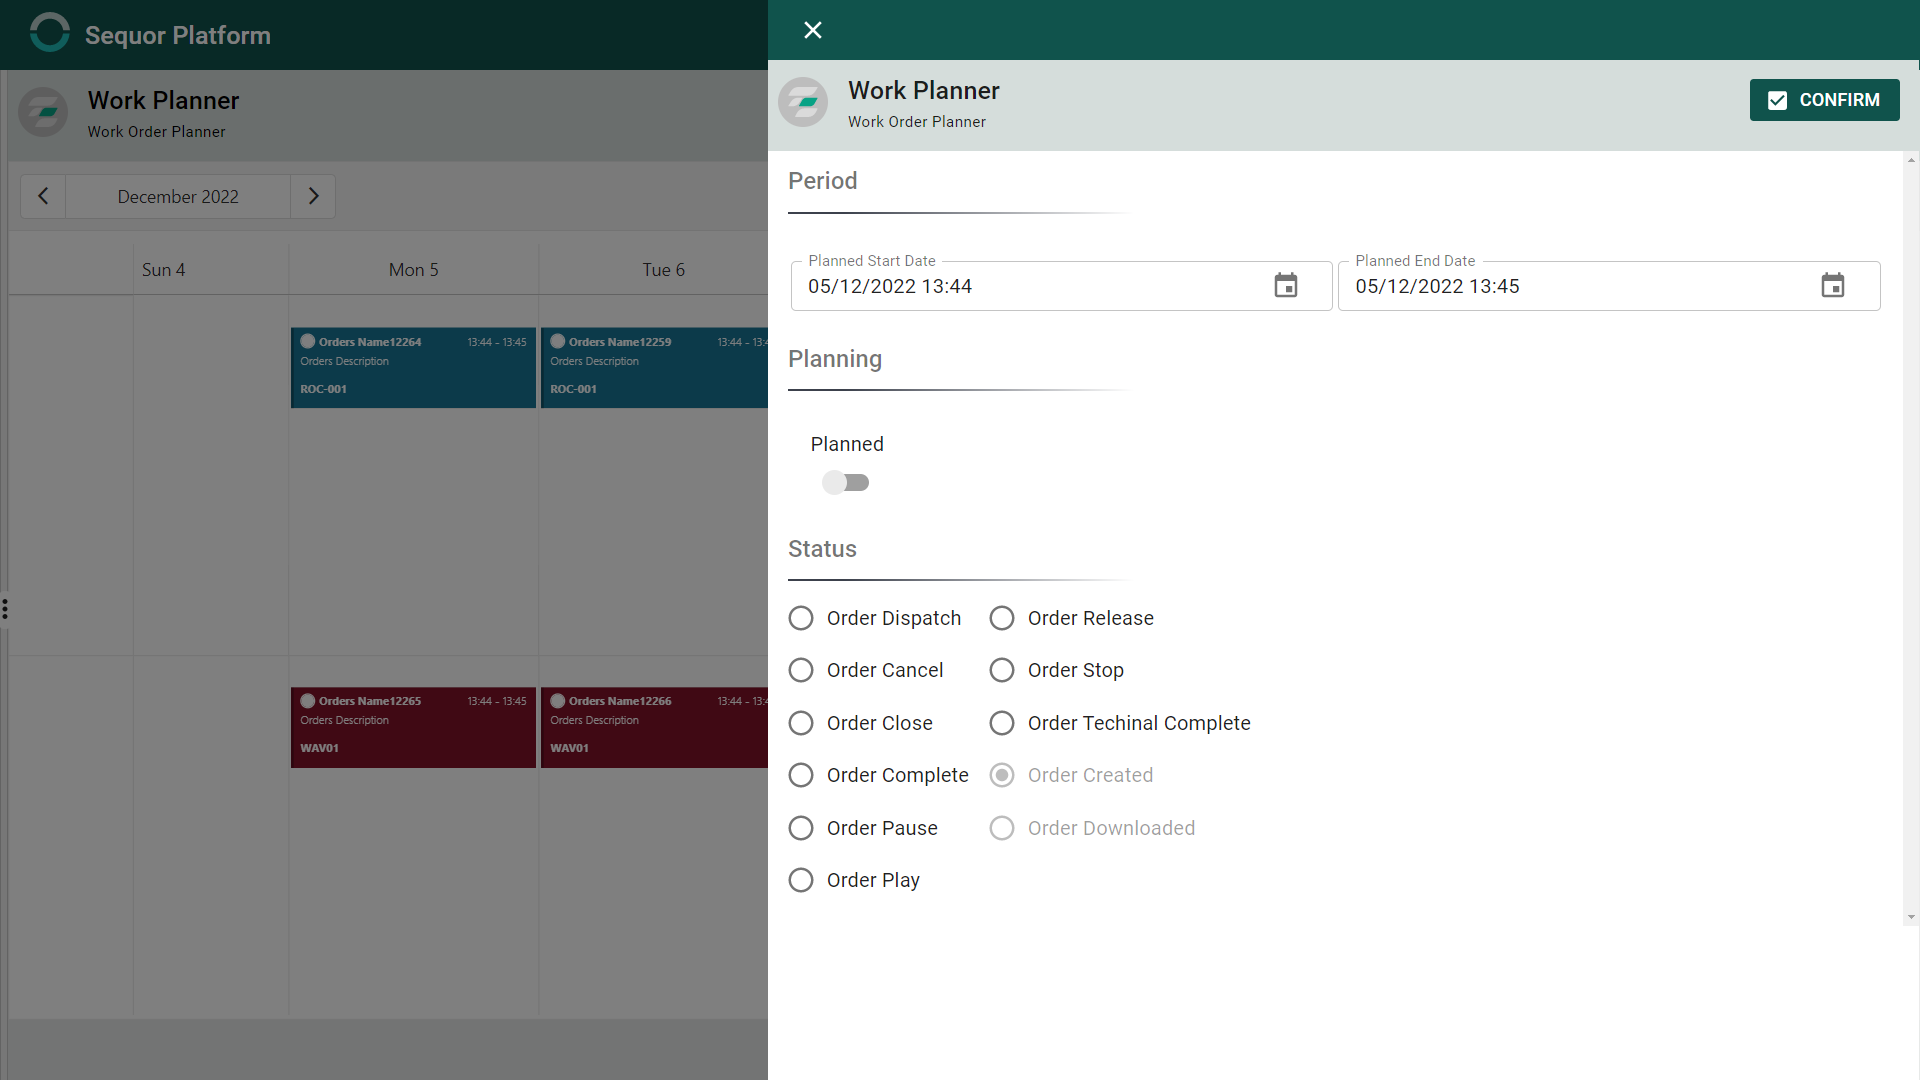Click the Status section heading
The height and width of the screenshot is (1080, 1920).
click(822, 549)
